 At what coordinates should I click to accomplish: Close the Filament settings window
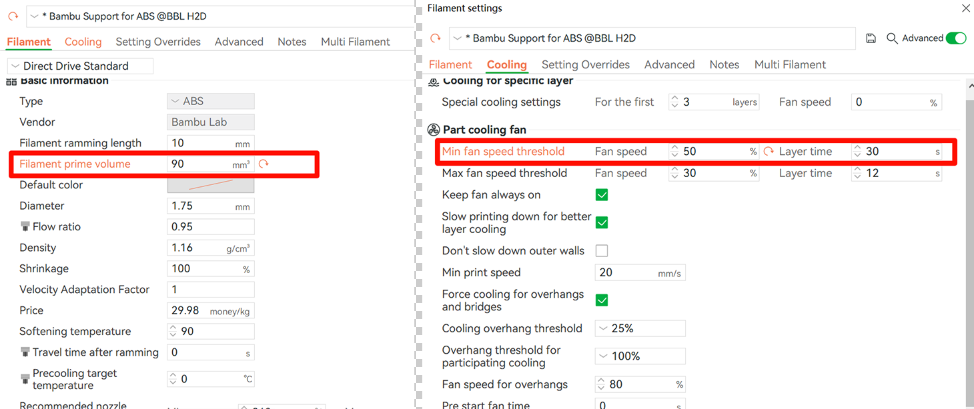965,8
